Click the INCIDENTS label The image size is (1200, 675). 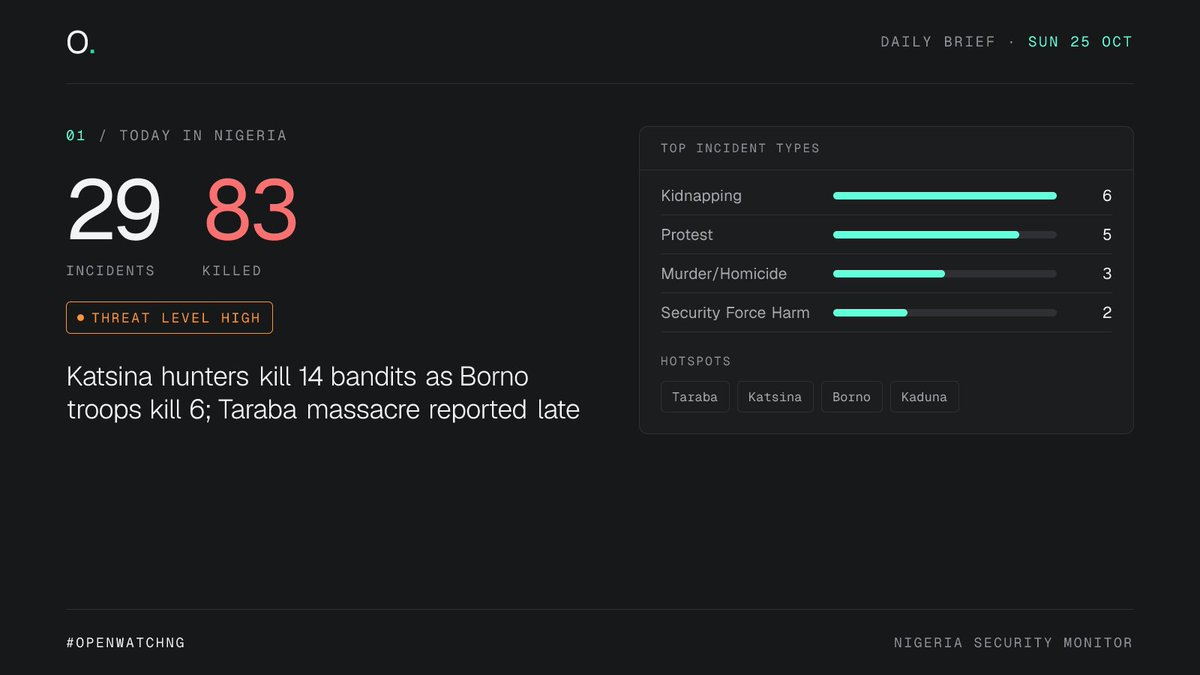(111, 271)
